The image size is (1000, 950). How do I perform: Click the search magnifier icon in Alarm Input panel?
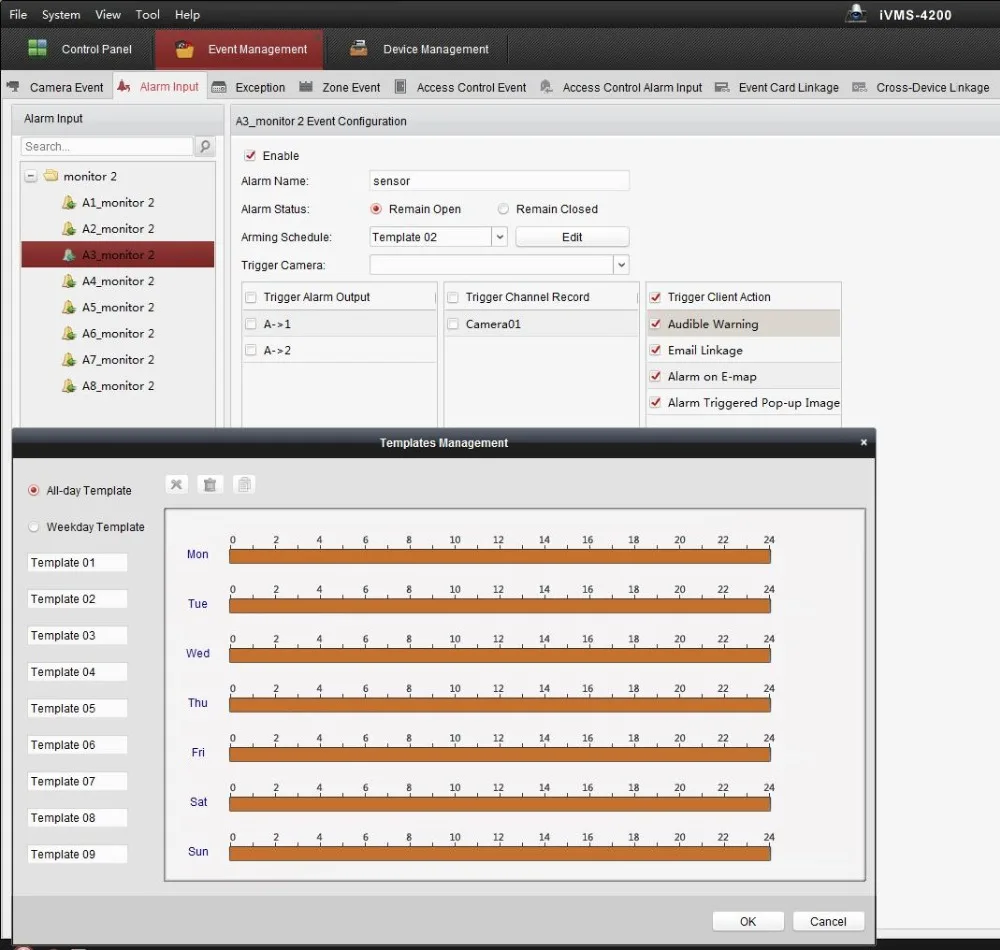coord(205,147)
